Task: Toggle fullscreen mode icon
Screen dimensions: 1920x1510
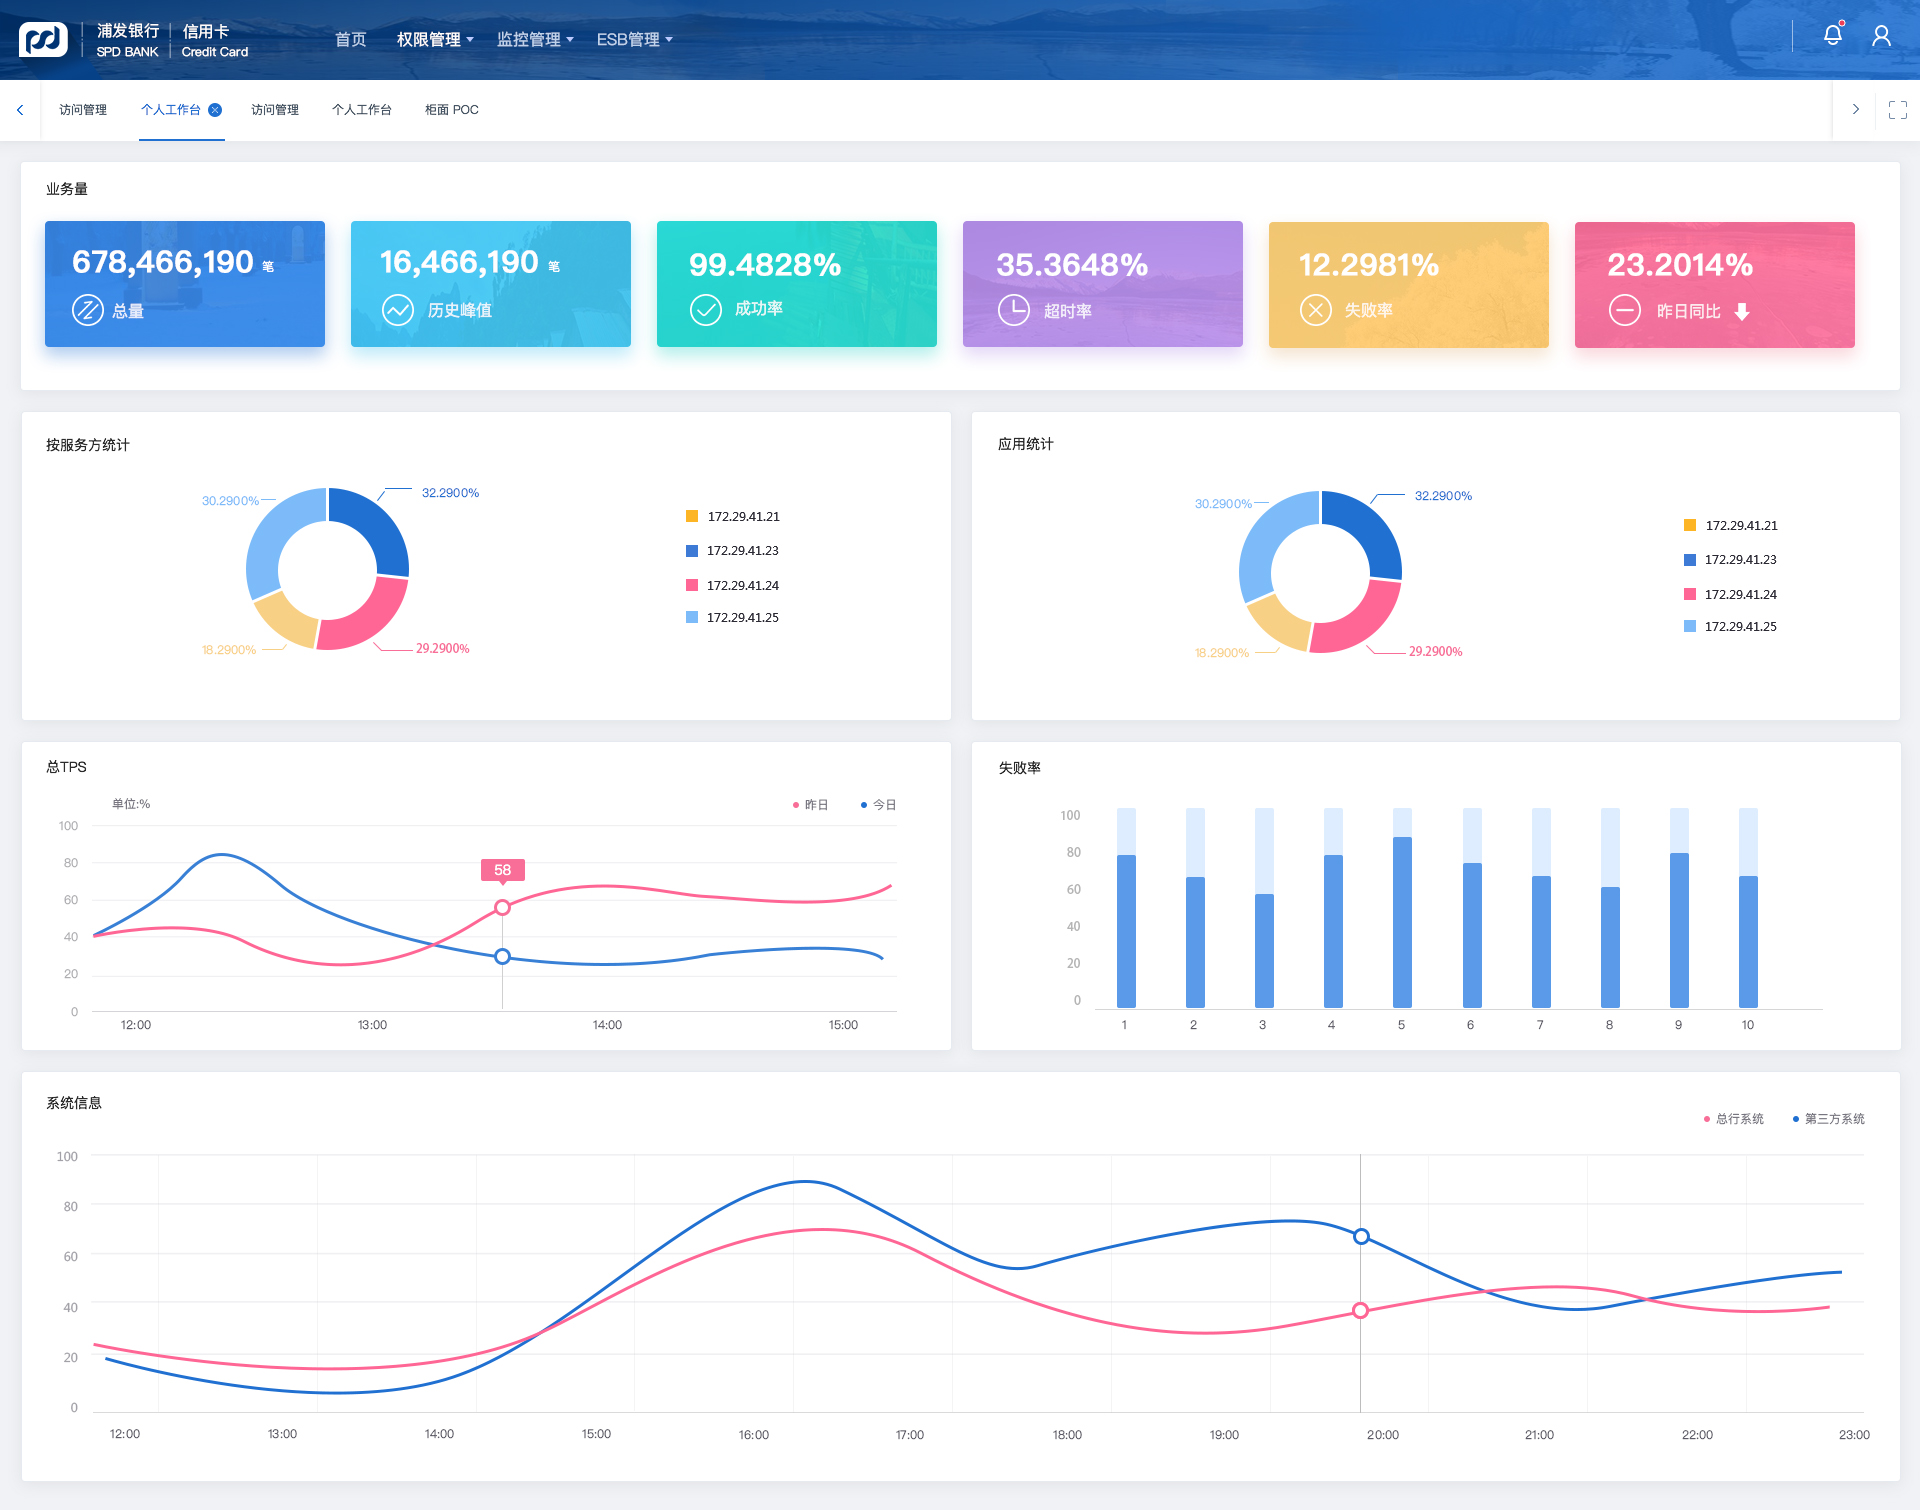Action: coord(1898,110)
